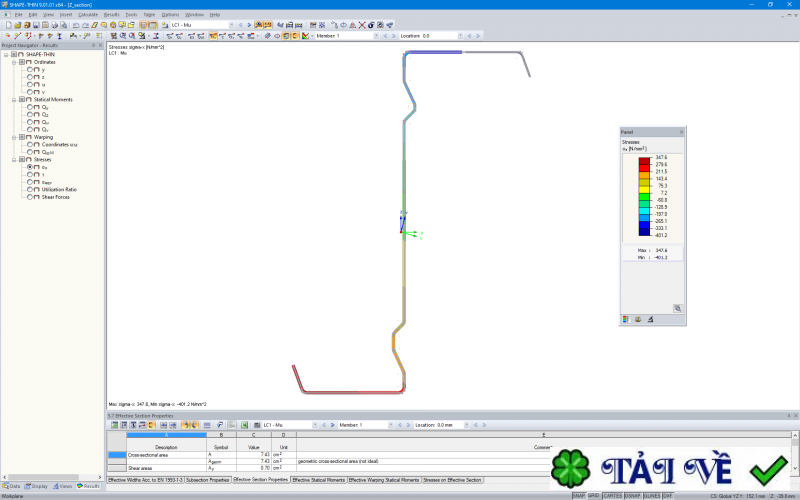Switch to Effective Statical Moments tab
Screen dimensions: 800x500
click(x=319, y=480)
